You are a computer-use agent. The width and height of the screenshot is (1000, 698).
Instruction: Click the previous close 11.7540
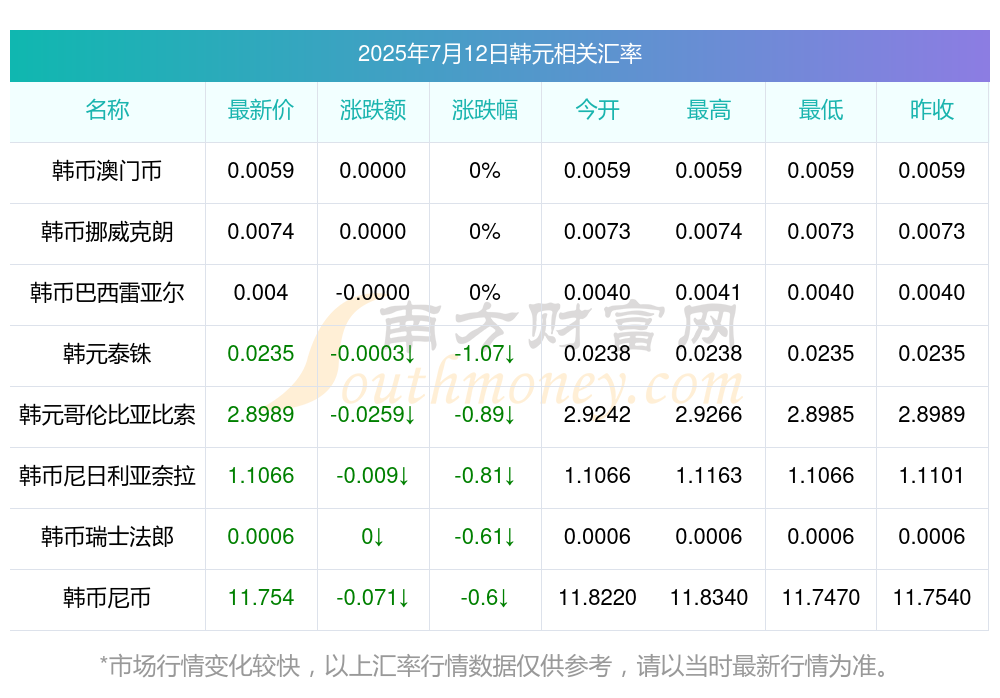click(932, 598)
